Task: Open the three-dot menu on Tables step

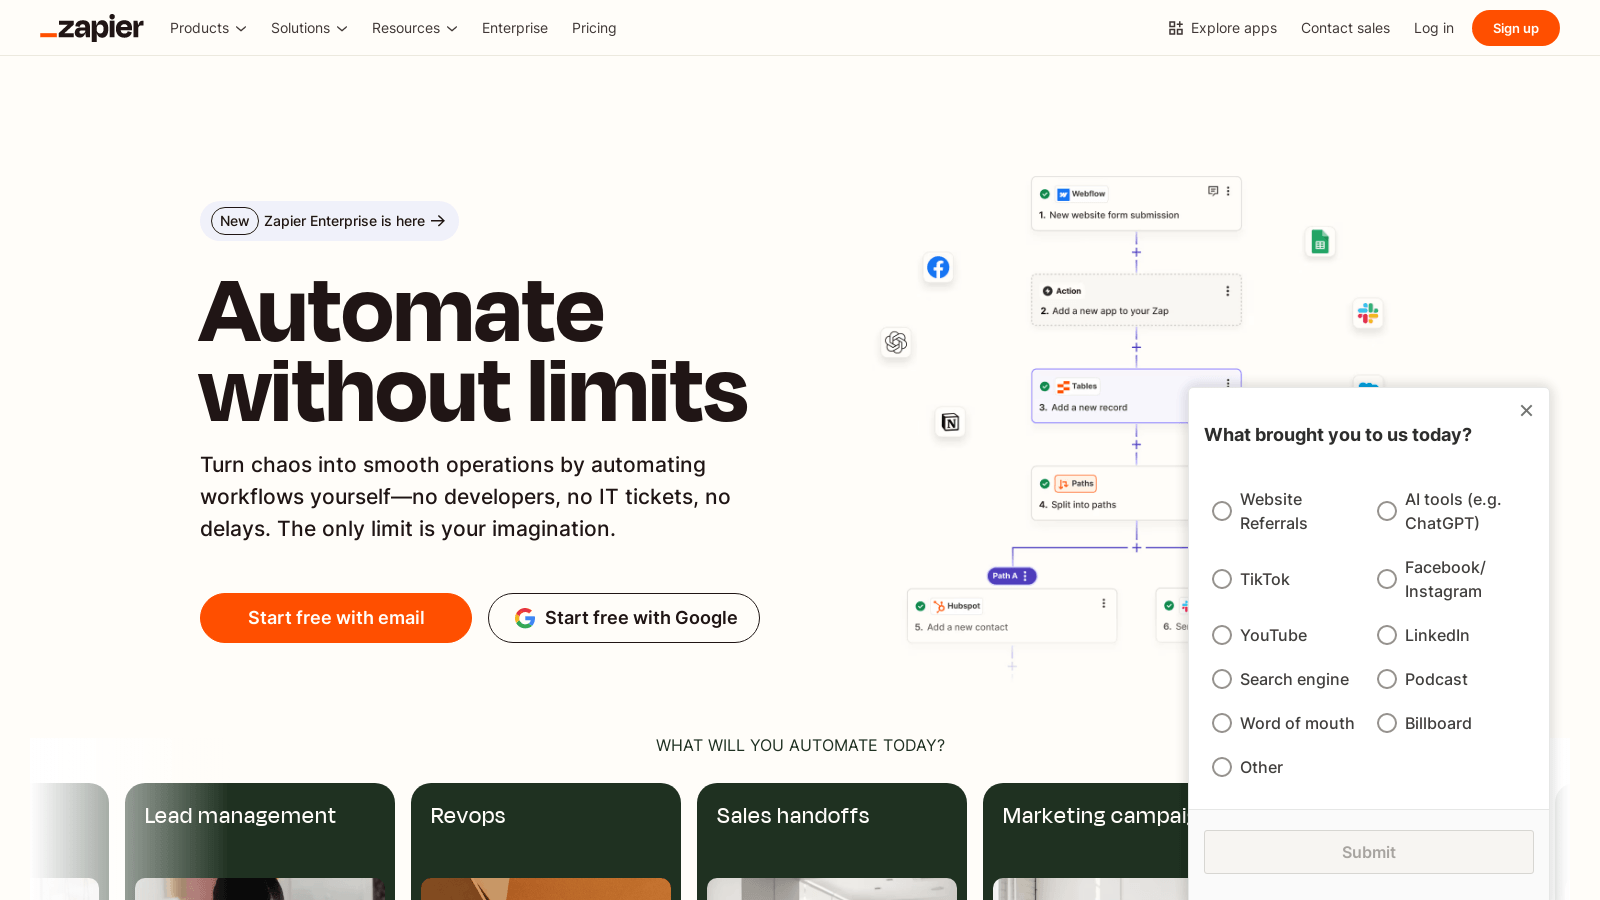Action: 1228,383
